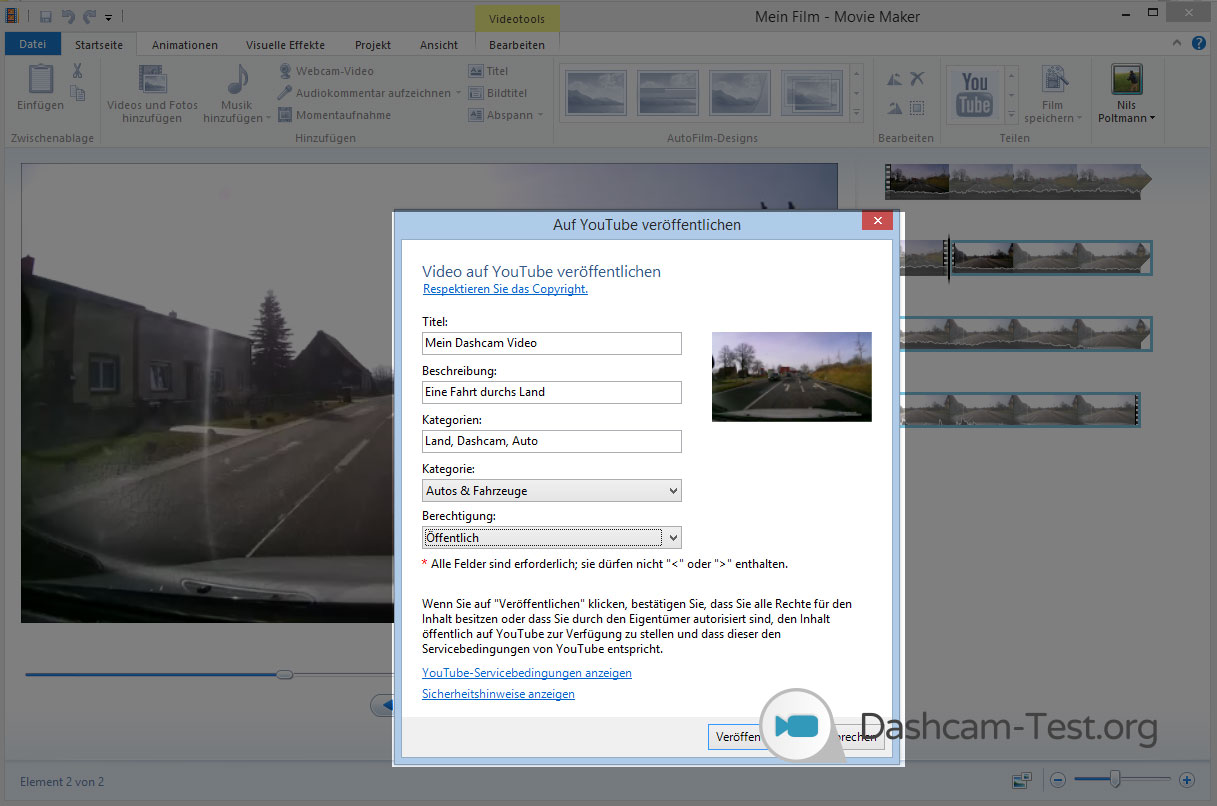Click thumbnail view icon in status bar

click(1021, 780)
